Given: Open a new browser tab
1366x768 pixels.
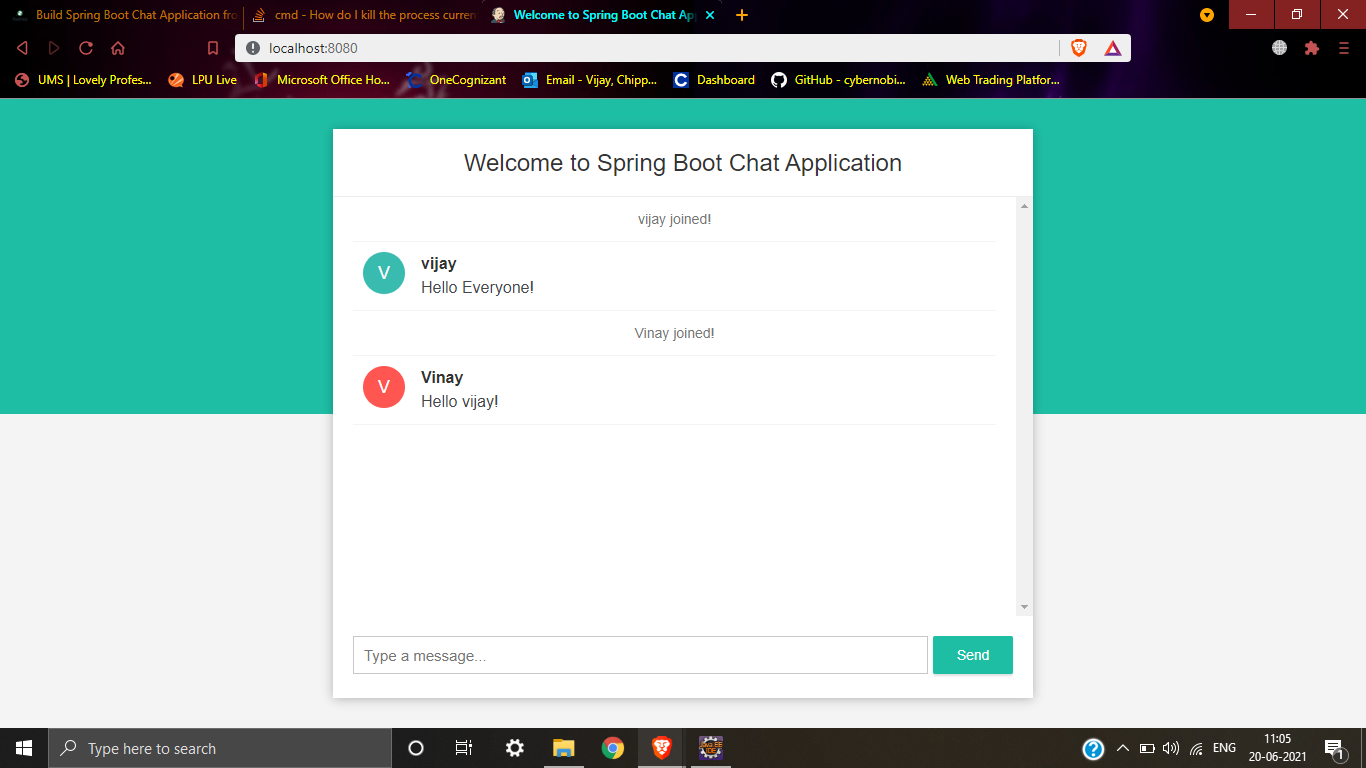Looking at the screenshot, I should point(742,15).
